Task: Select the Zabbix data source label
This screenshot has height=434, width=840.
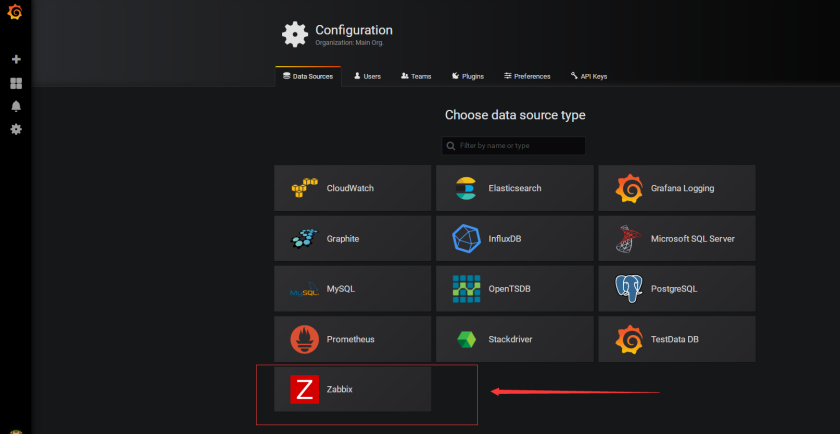Action: (x=340, y=389)
